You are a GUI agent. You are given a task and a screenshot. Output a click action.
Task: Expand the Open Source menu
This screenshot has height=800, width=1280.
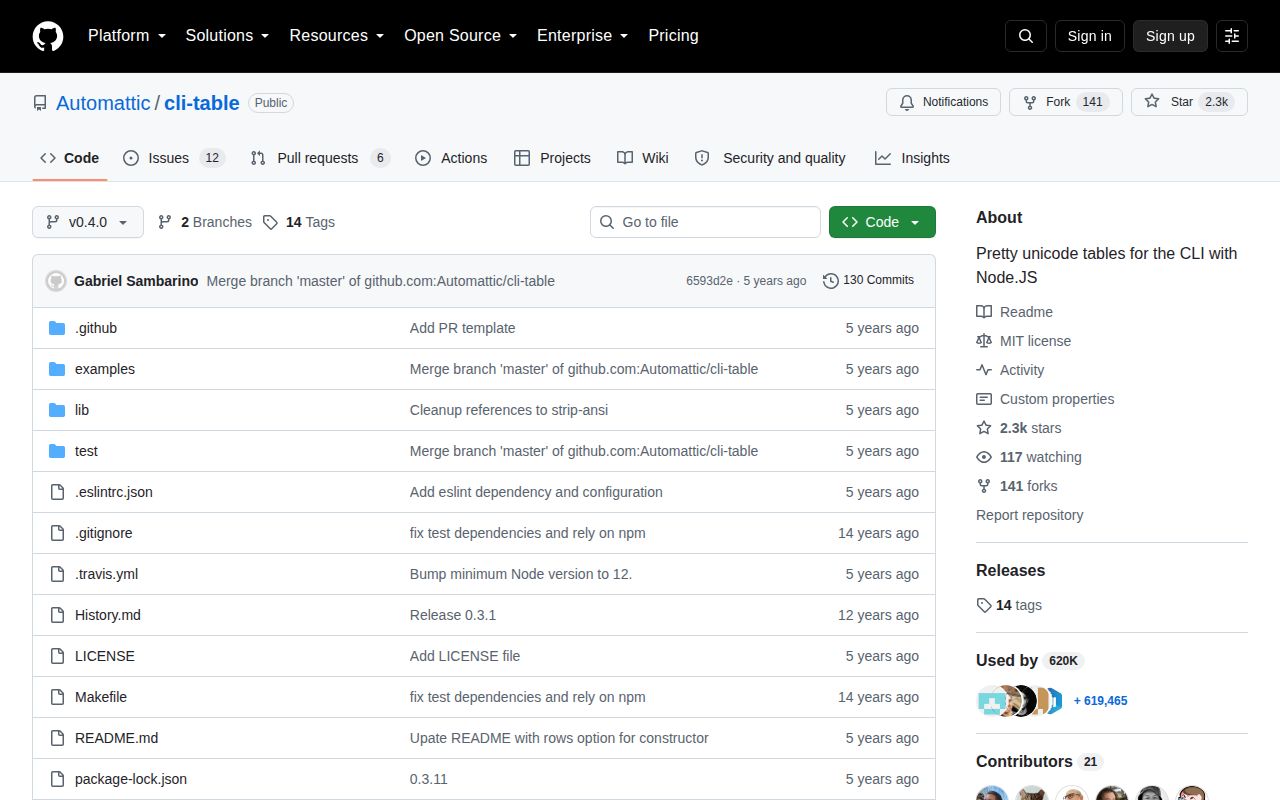tap(460, 35)
